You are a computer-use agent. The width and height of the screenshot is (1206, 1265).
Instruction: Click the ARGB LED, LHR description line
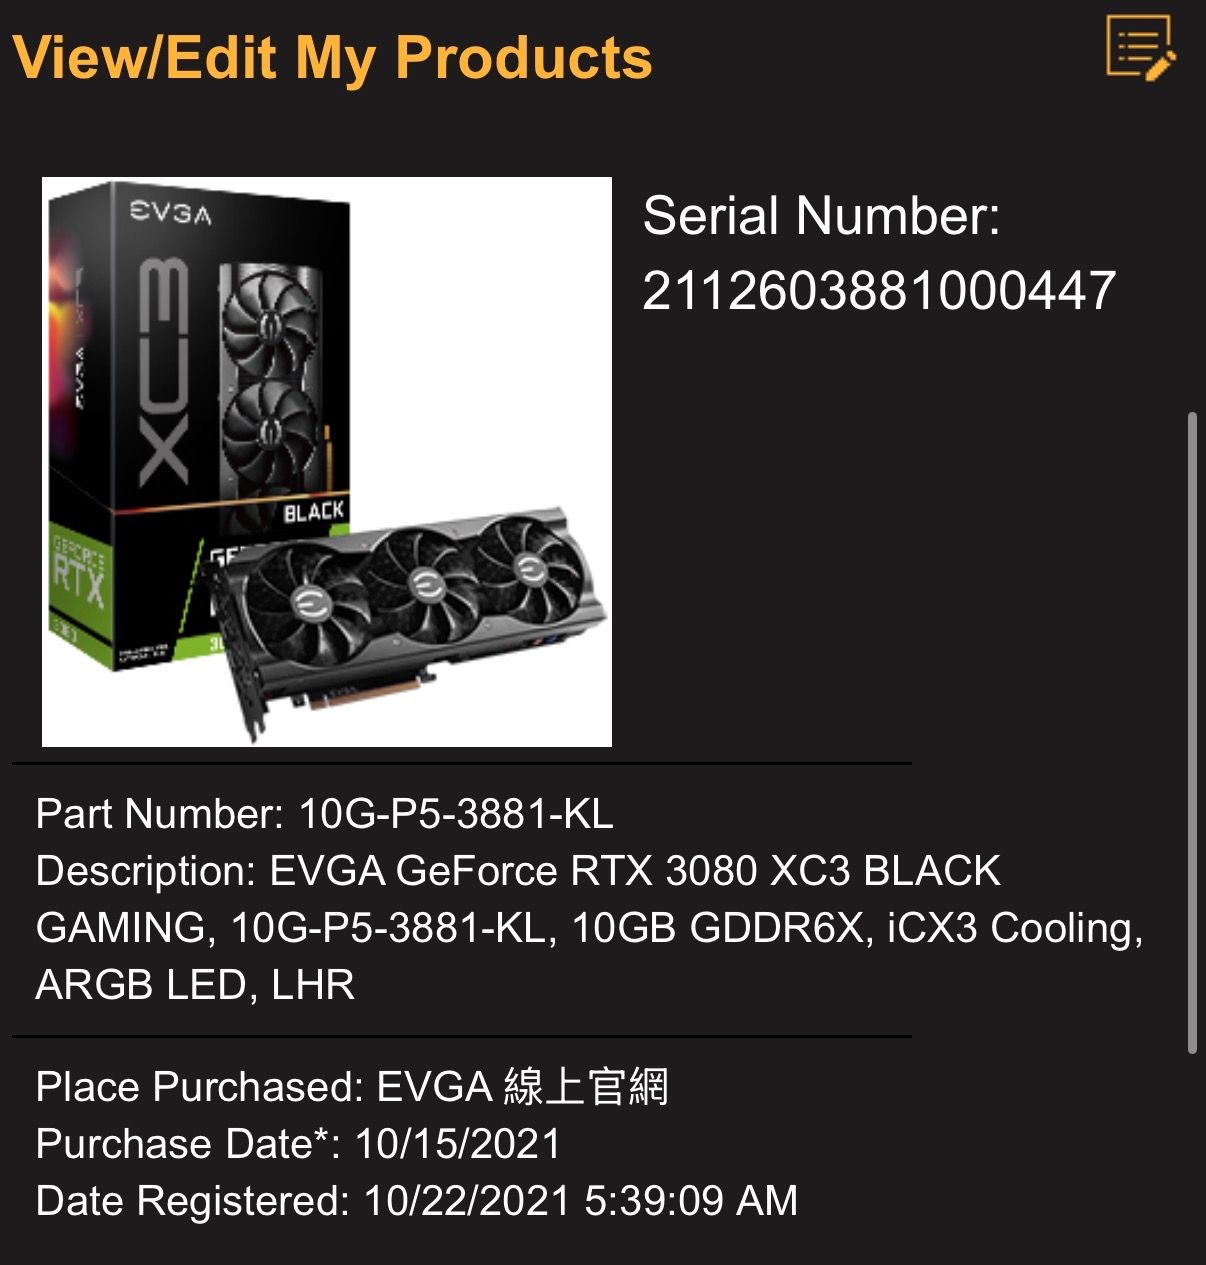195,986
